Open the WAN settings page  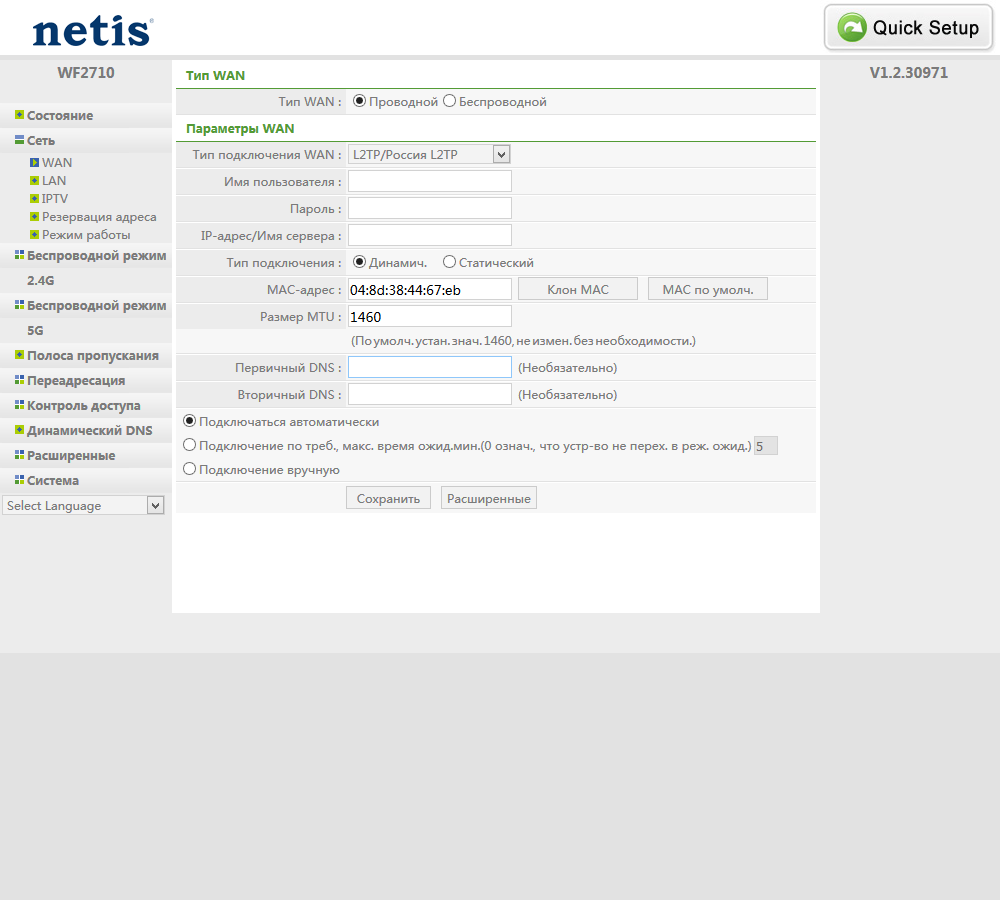(57, 163)
